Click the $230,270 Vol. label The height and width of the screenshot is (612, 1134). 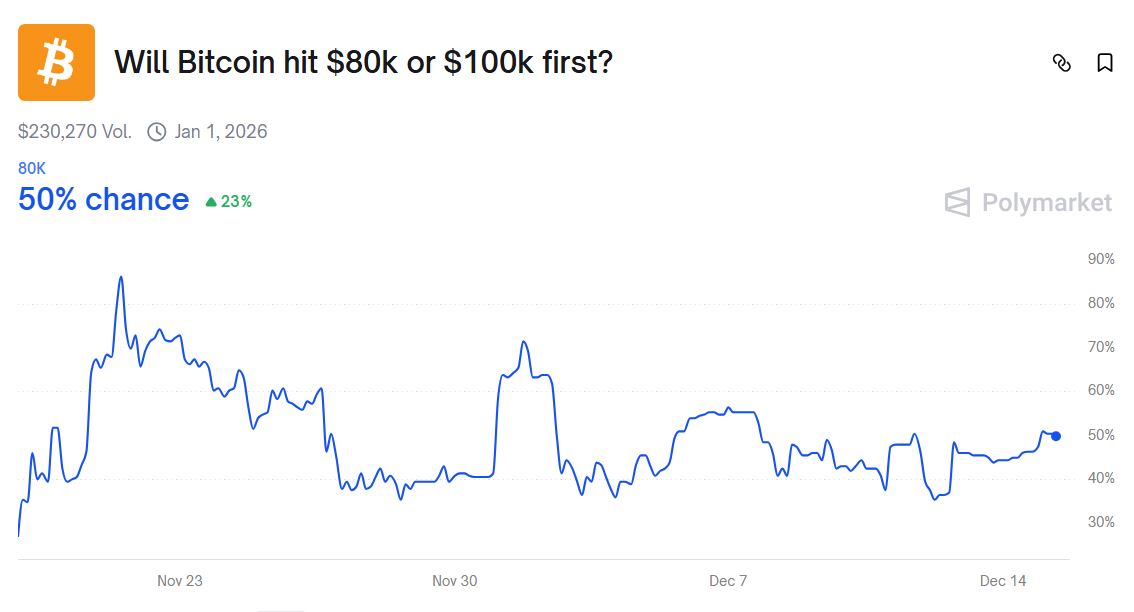point(75,132)
